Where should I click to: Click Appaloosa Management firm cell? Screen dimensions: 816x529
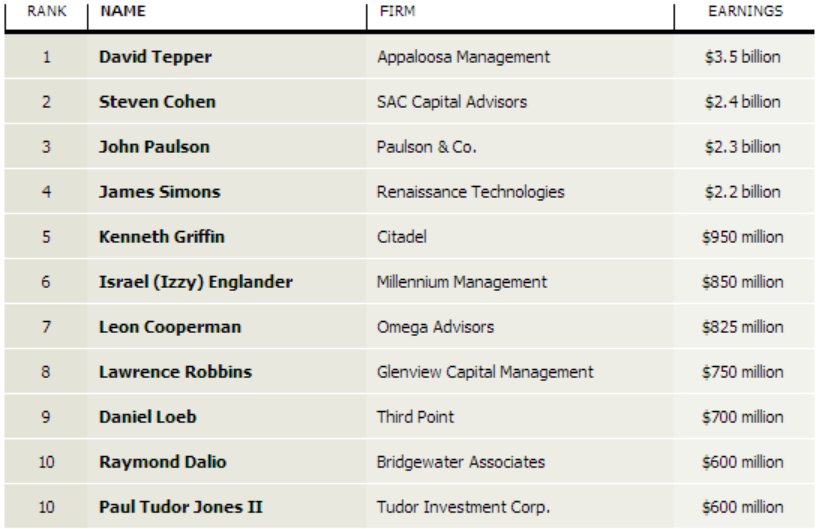(x=463, y=57)
